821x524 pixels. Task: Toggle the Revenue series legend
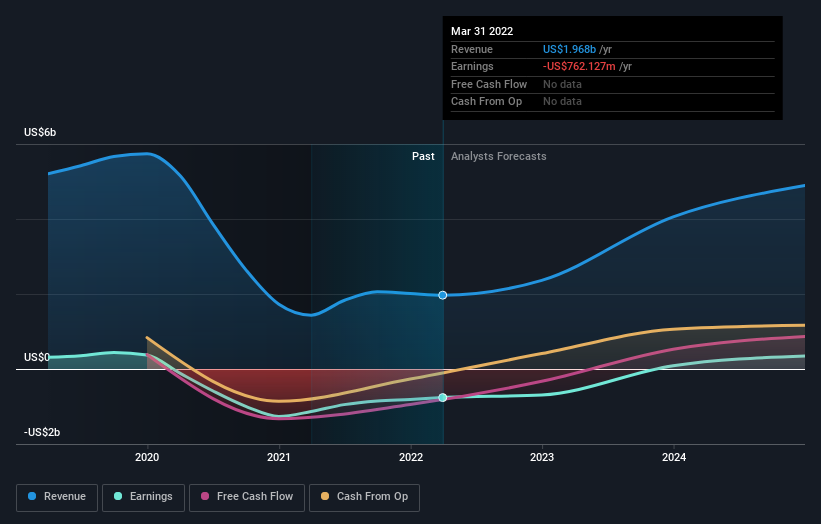point(57,497)
